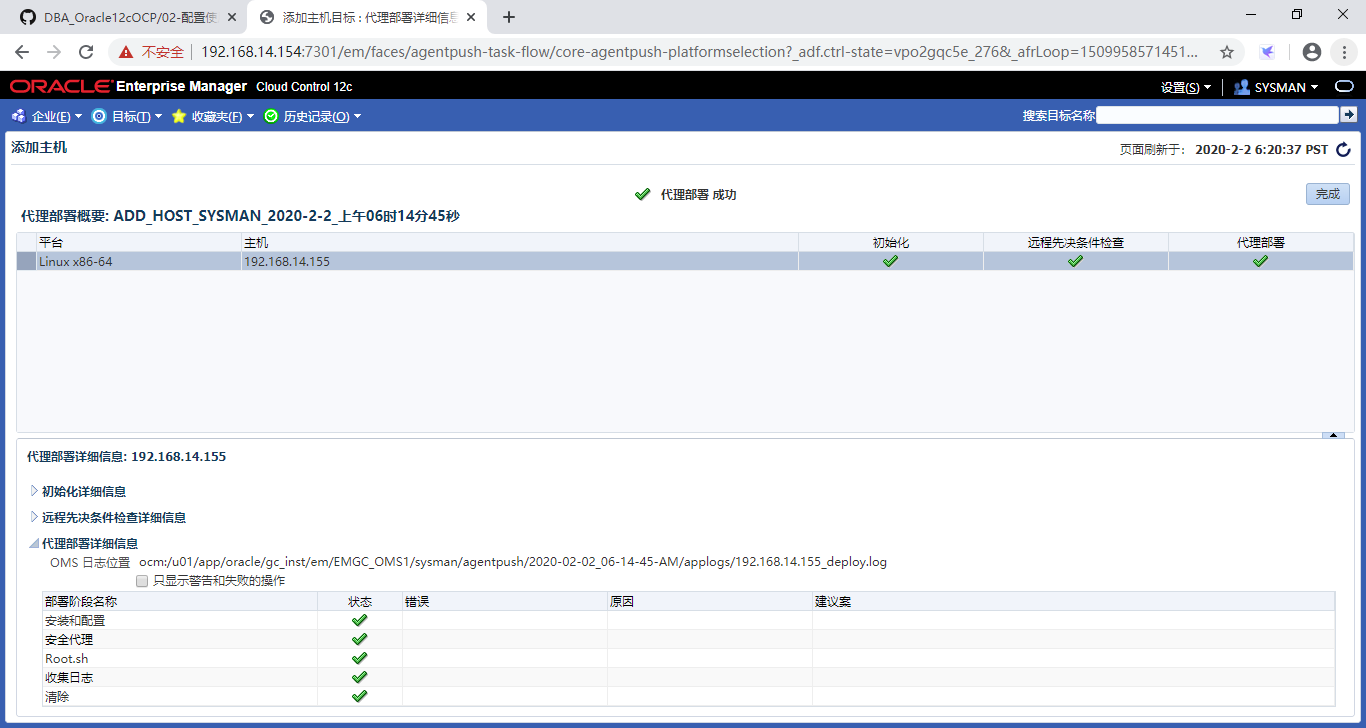Click the 远程先决条件检查 column header
This screenshot has width=1366, height=728.
(1075, 242)
